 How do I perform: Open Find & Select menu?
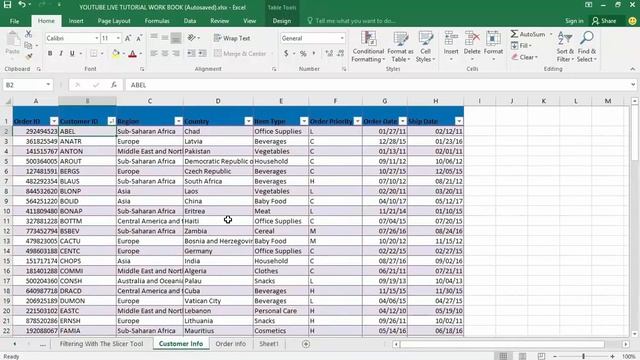587,47
